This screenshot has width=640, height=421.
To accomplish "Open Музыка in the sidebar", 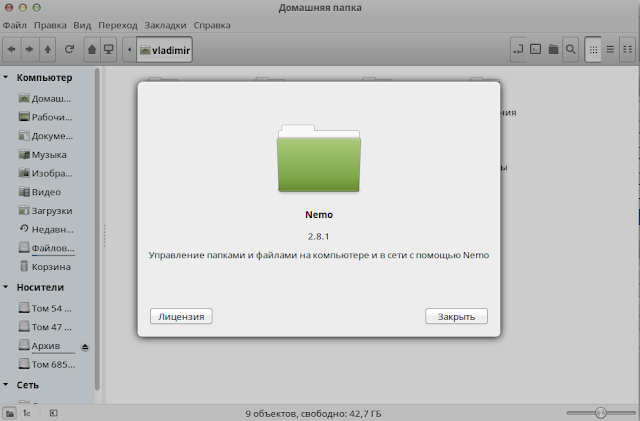I will point(42,155).
